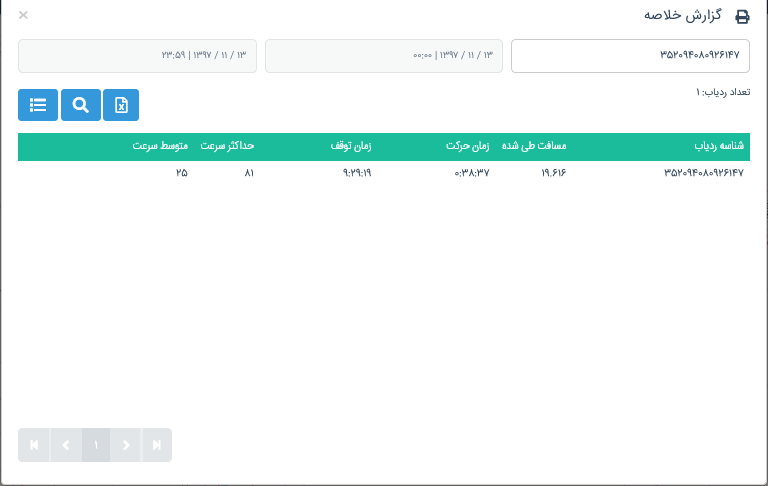Select page 1 in pagination
The width and height of the screenshot is (768, 486).
(96, 445)
